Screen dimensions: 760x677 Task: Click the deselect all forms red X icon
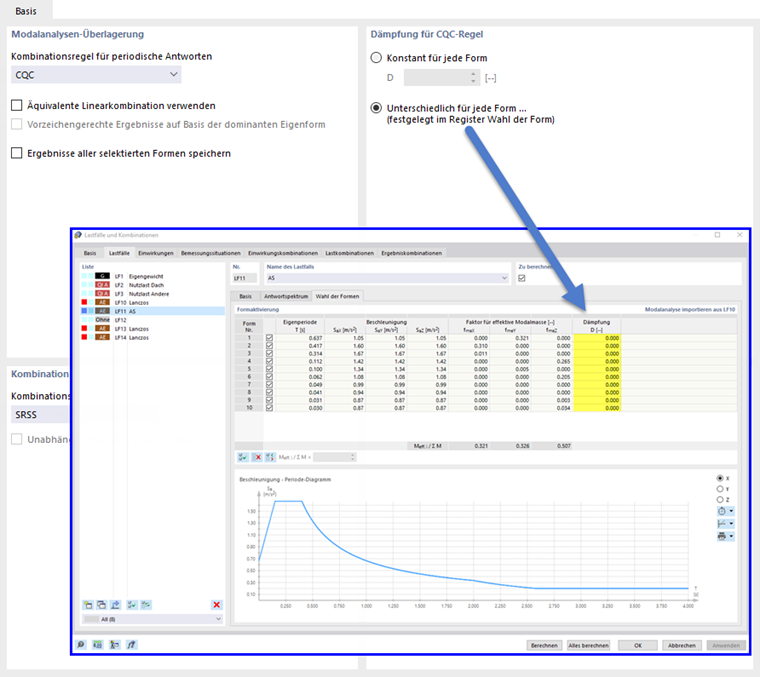point(257,457)
